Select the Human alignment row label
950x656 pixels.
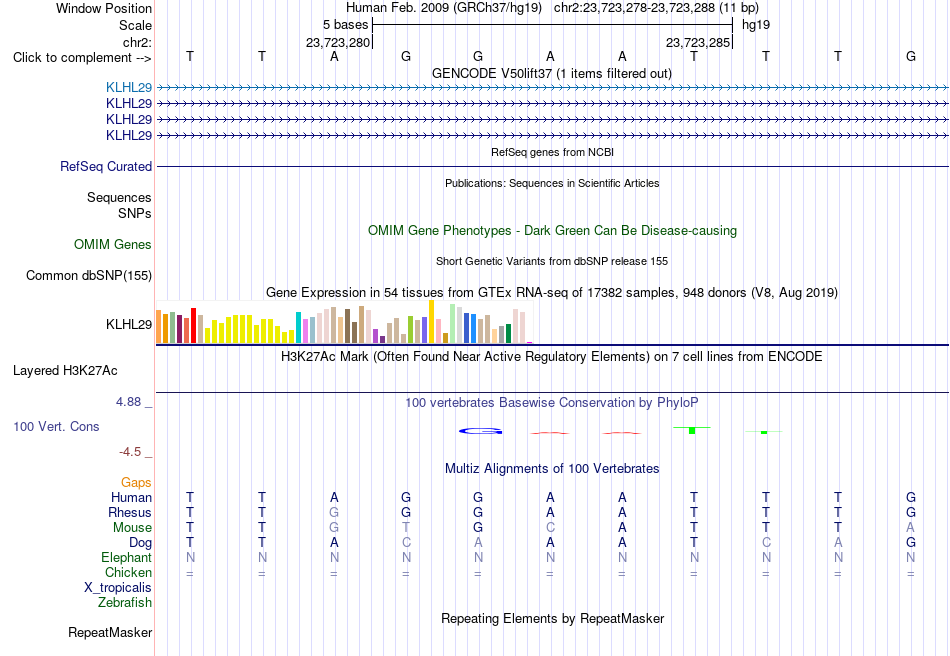[x=131, y=498]
